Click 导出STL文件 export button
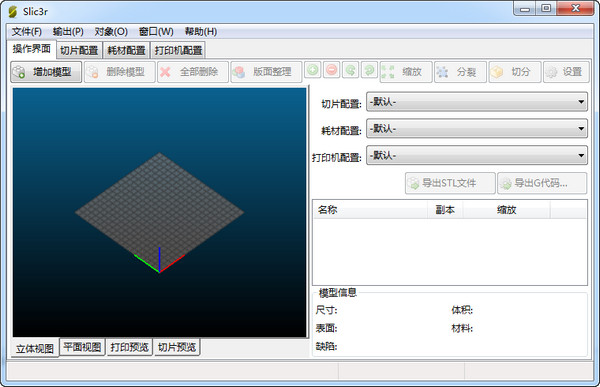Image resolution: width=600 pixels, height=387 pixels. coord(450,183)
